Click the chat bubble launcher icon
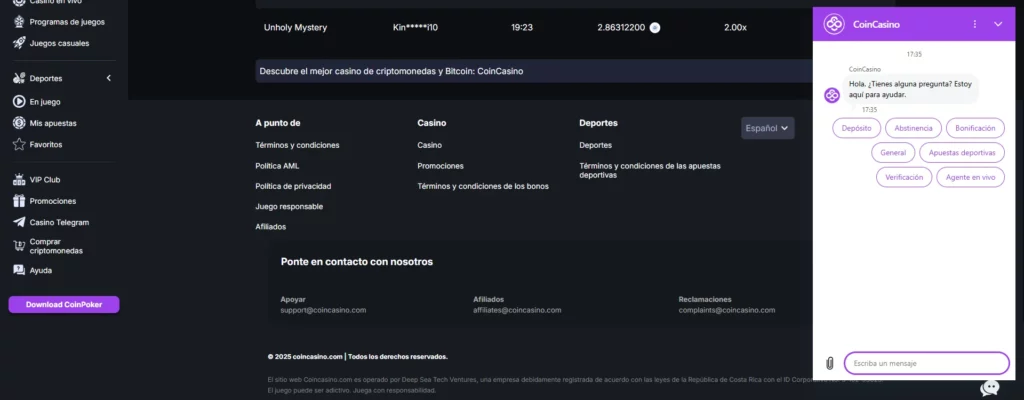 point(990,388)
